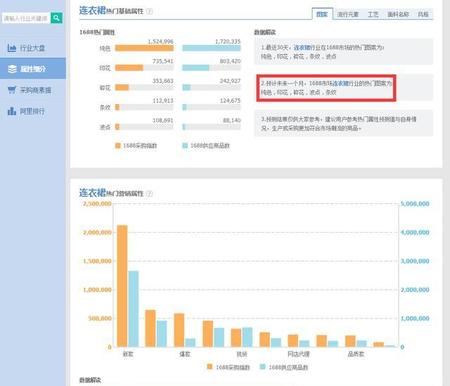Open the 面料名称 tab
The width and height of the screenshot is (450, 386).
point(398,14)
